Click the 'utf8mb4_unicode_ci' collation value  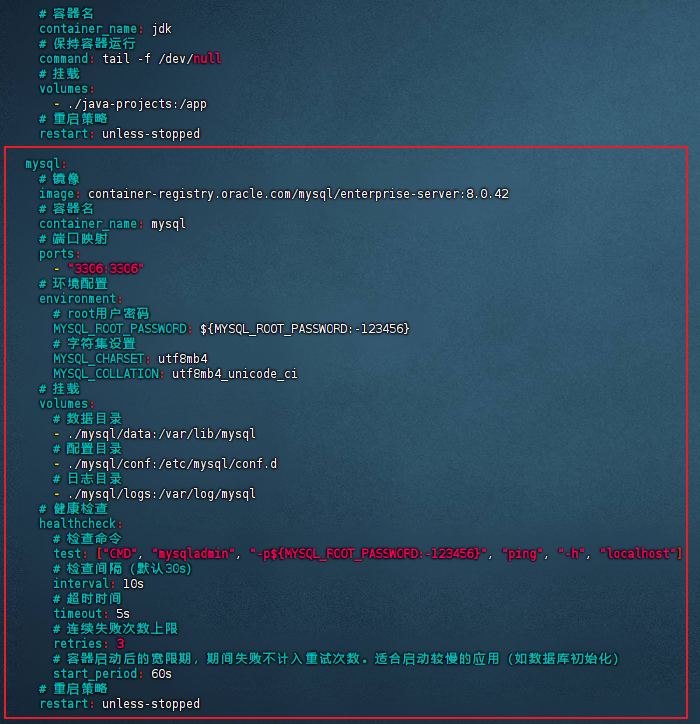tap(235, 374)
